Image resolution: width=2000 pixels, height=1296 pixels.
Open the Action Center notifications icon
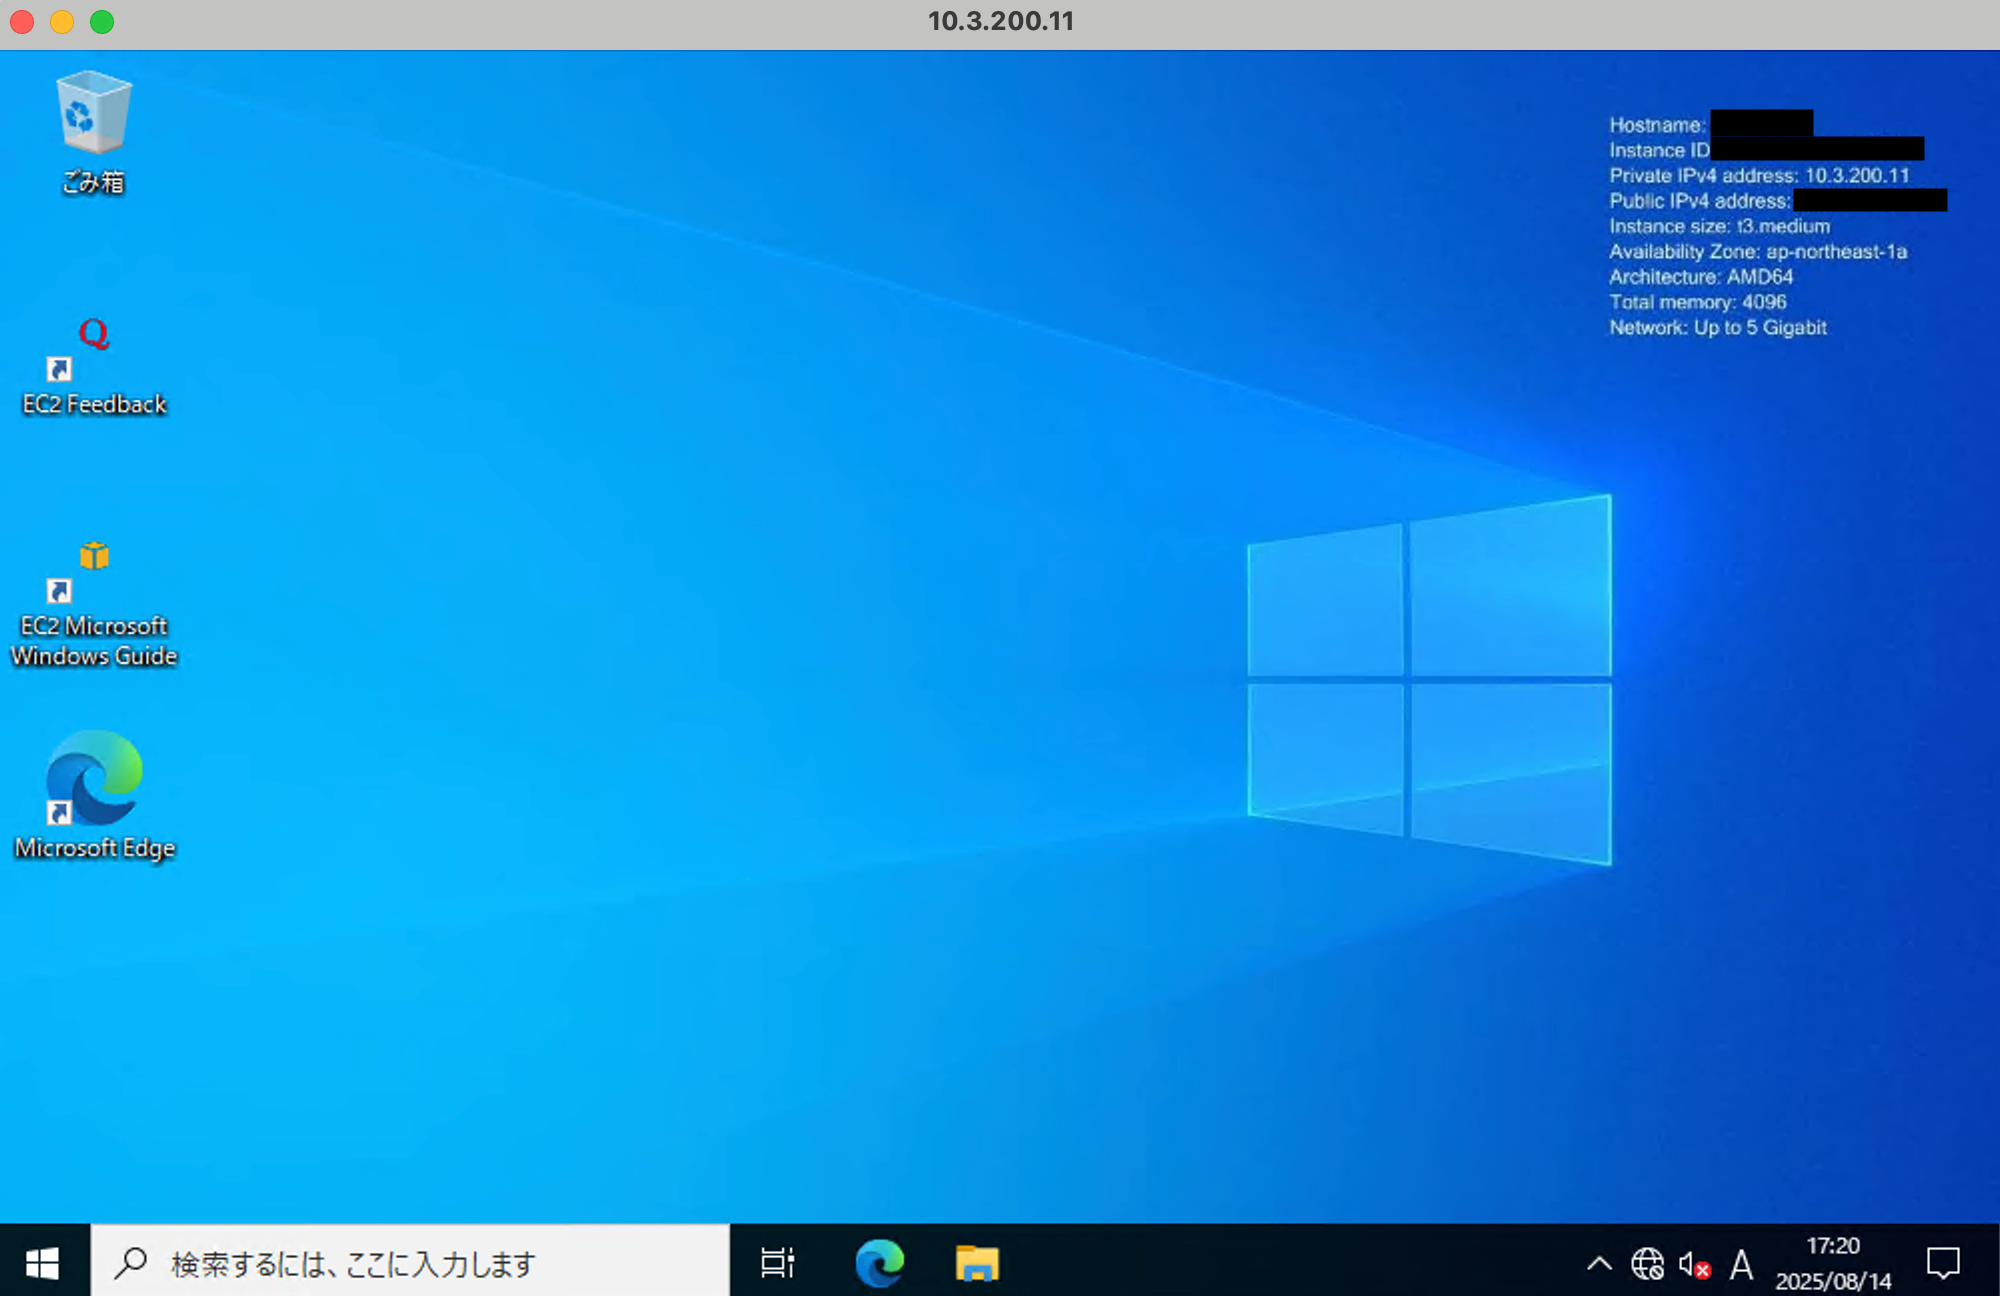tap(1943, 1263)
